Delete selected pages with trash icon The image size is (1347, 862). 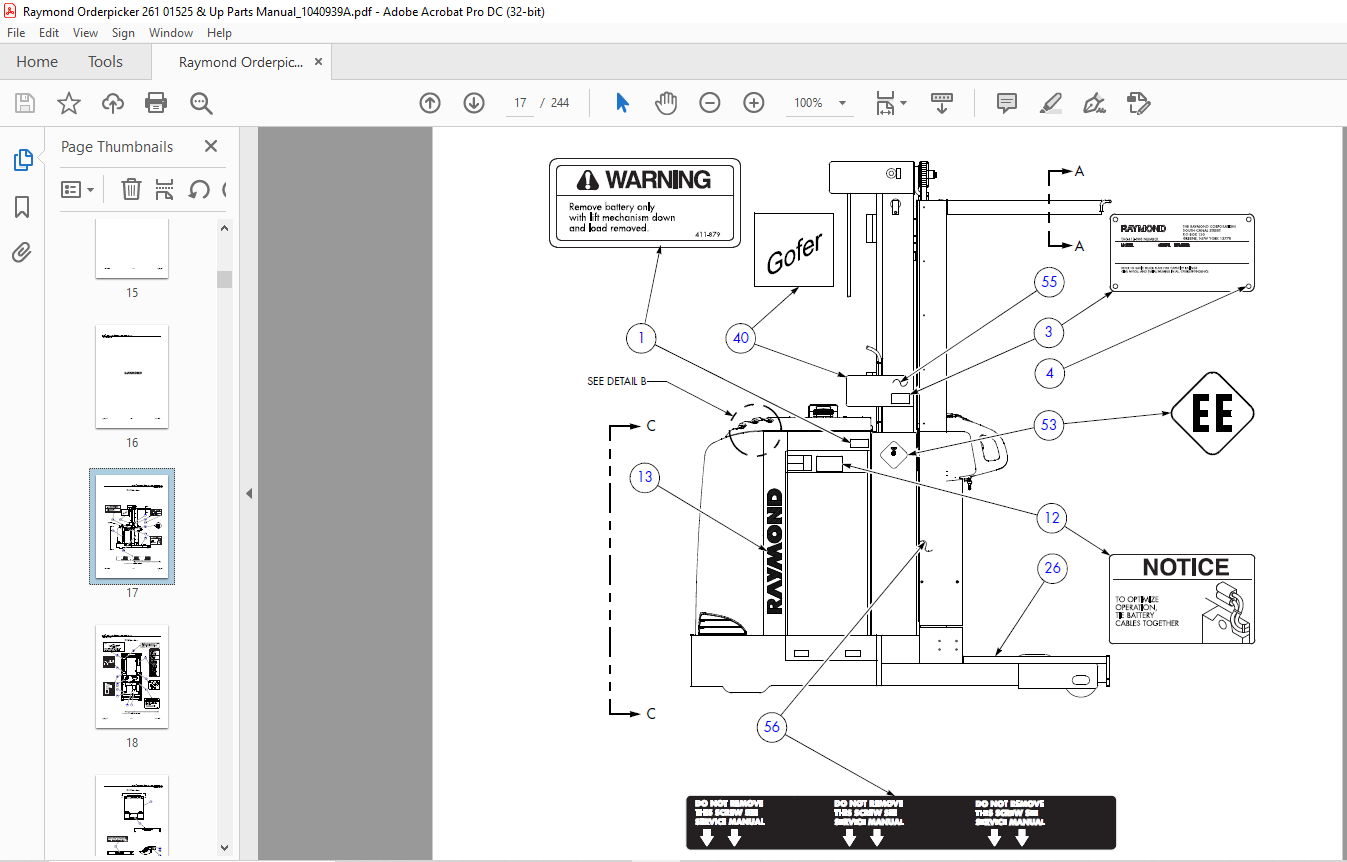131,189
